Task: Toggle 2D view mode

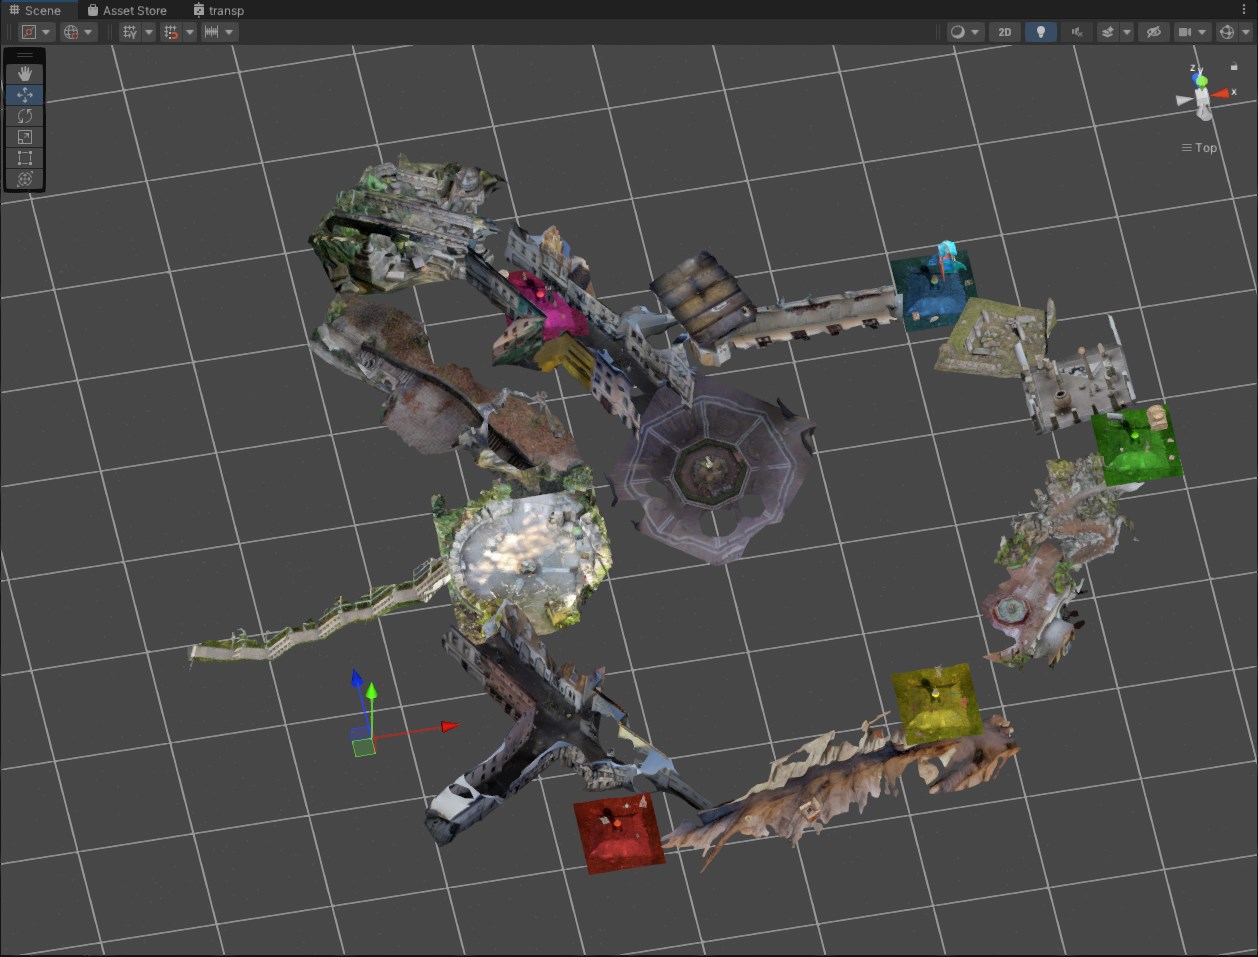Action: click(x=1004, y=32)
